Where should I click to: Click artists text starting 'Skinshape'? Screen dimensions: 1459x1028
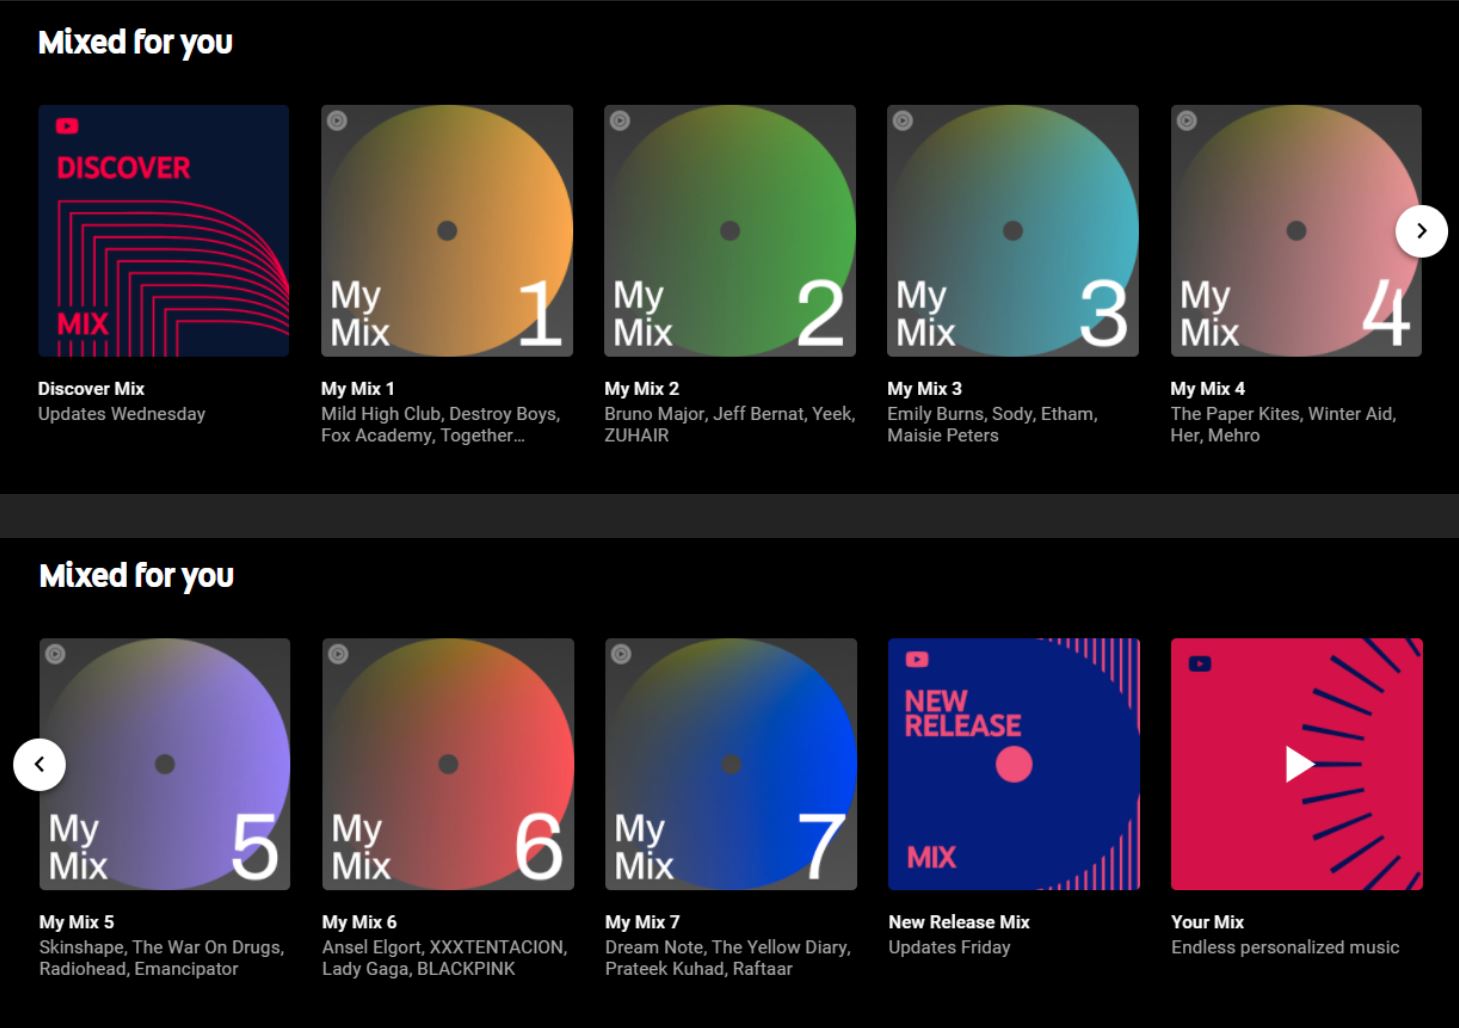[161, 958]
